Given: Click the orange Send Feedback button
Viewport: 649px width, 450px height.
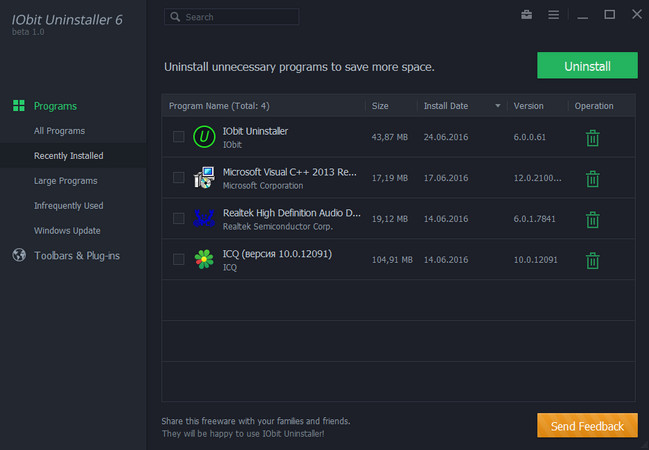Looking at the screenshot, I should pyautogui.click(x=587, y=426).
